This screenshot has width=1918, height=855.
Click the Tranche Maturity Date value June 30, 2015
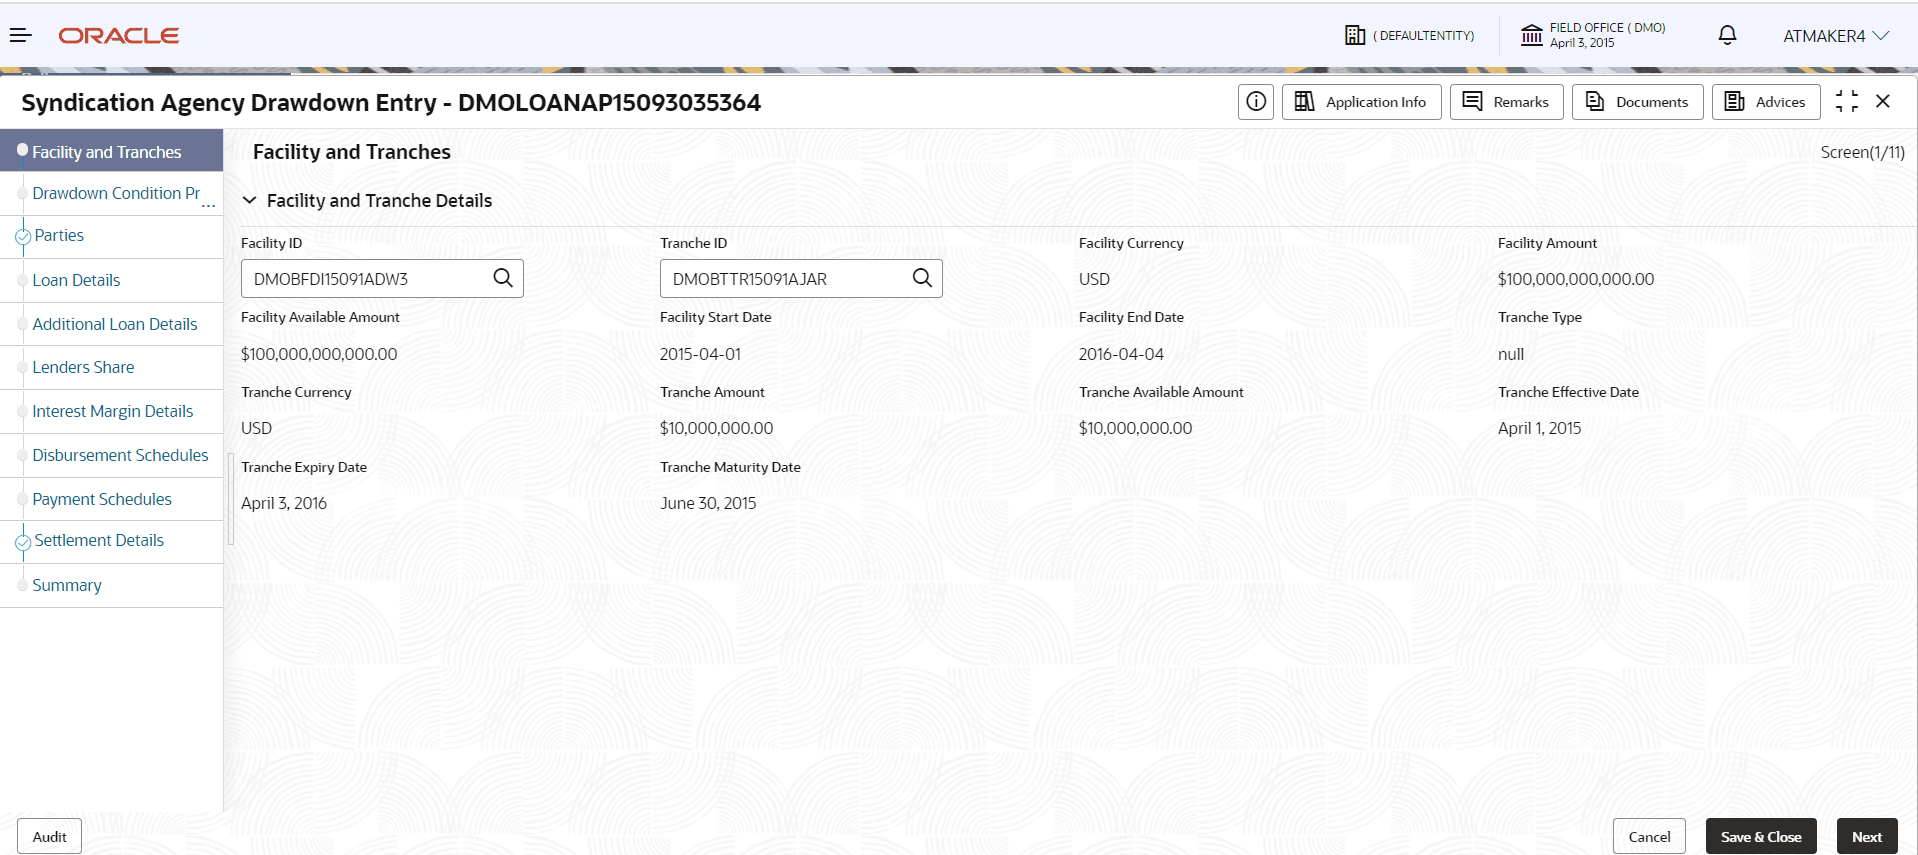708,503
